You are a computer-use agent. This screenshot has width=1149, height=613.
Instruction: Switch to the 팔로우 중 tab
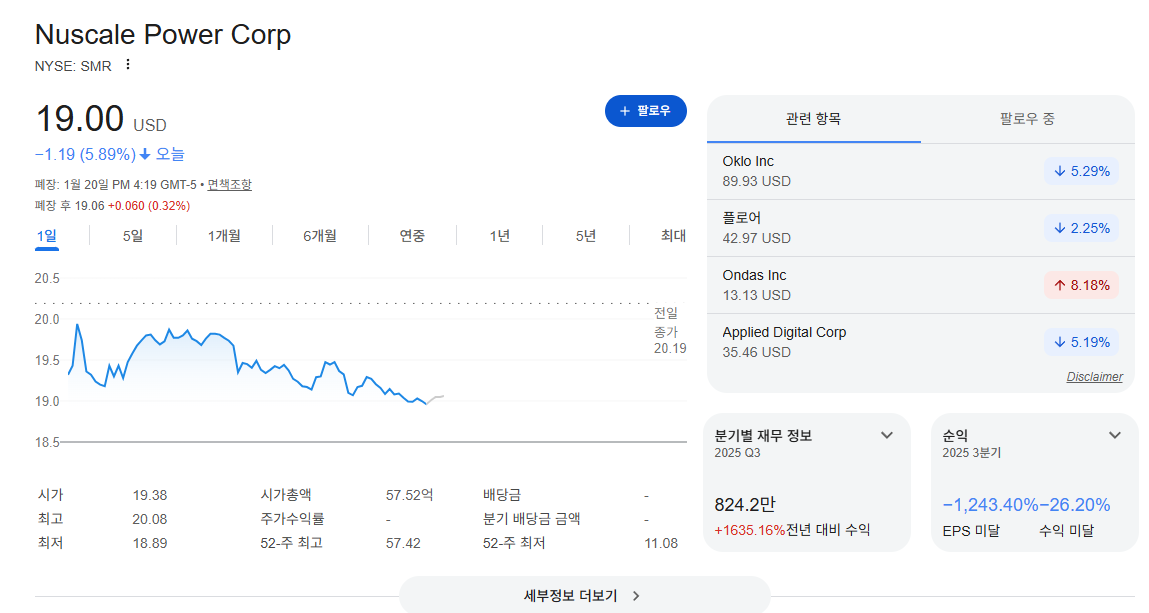coord(1027,119)
